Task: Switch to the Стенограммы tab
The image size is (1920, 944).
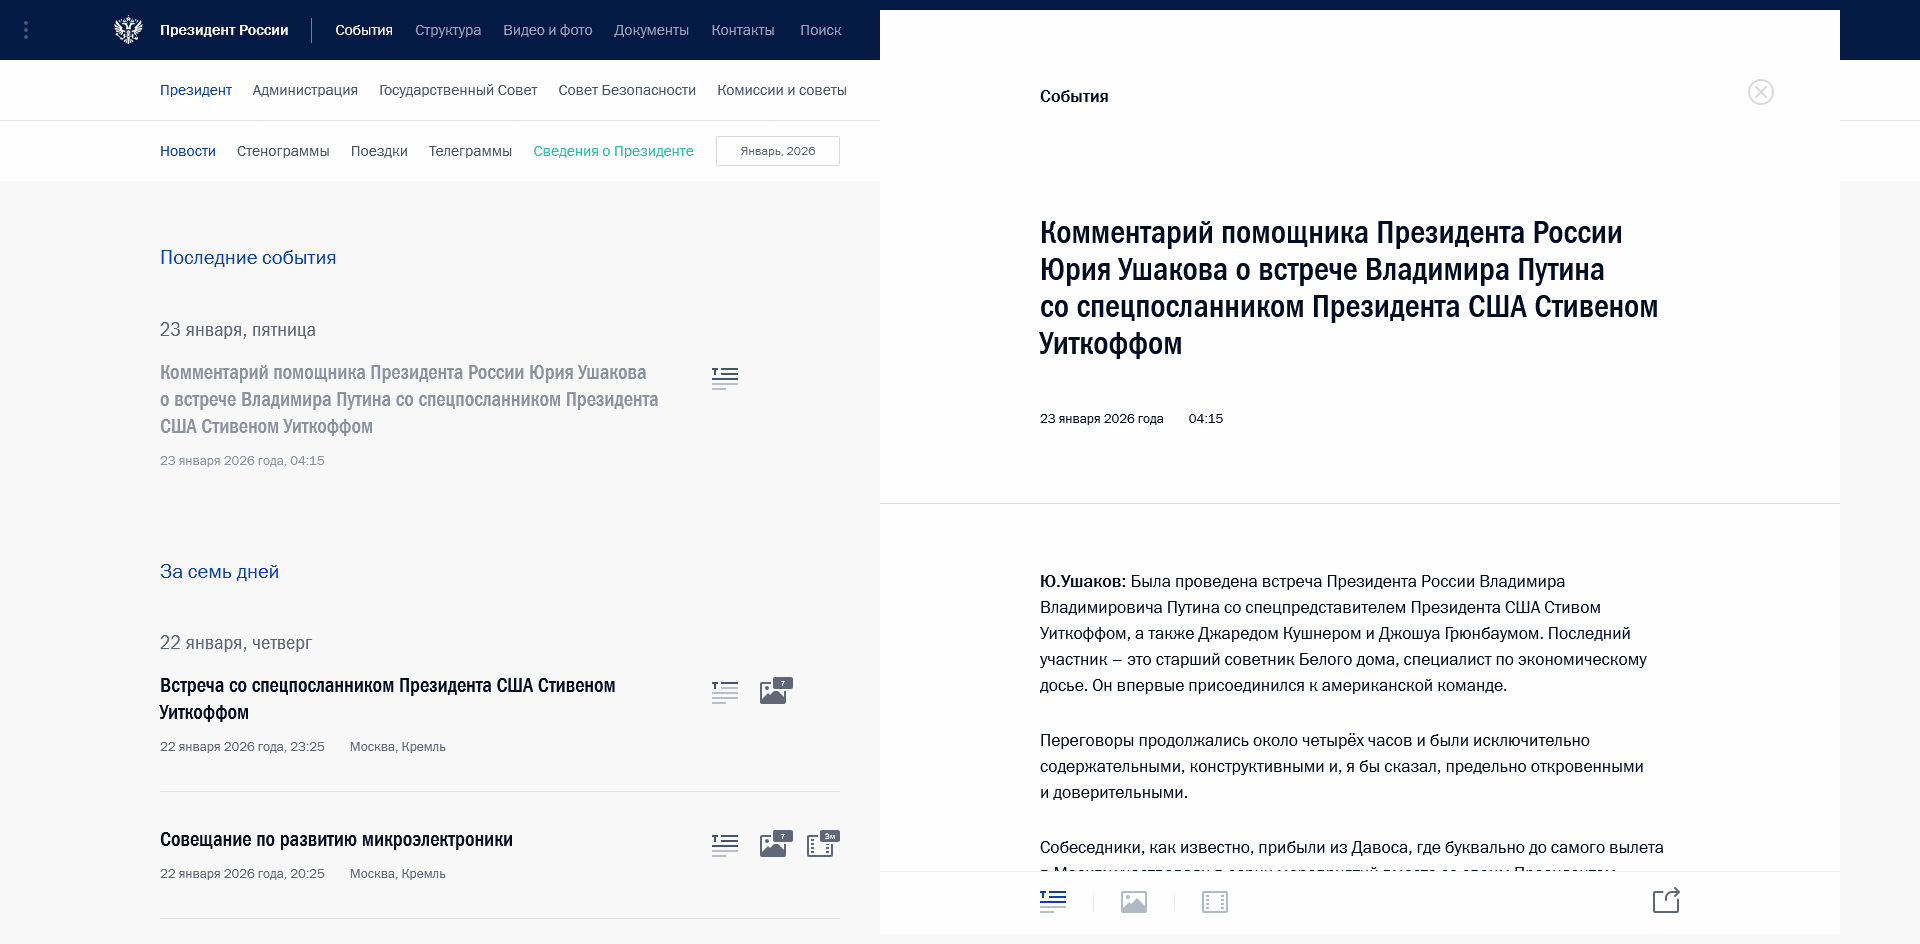Action: [283, 151]
